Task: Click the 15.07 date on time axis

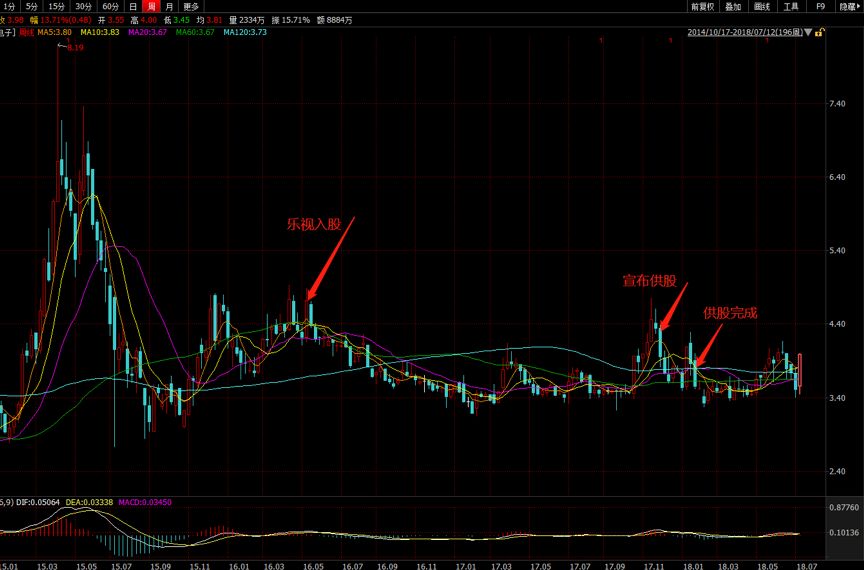Action: pos(121,566)
